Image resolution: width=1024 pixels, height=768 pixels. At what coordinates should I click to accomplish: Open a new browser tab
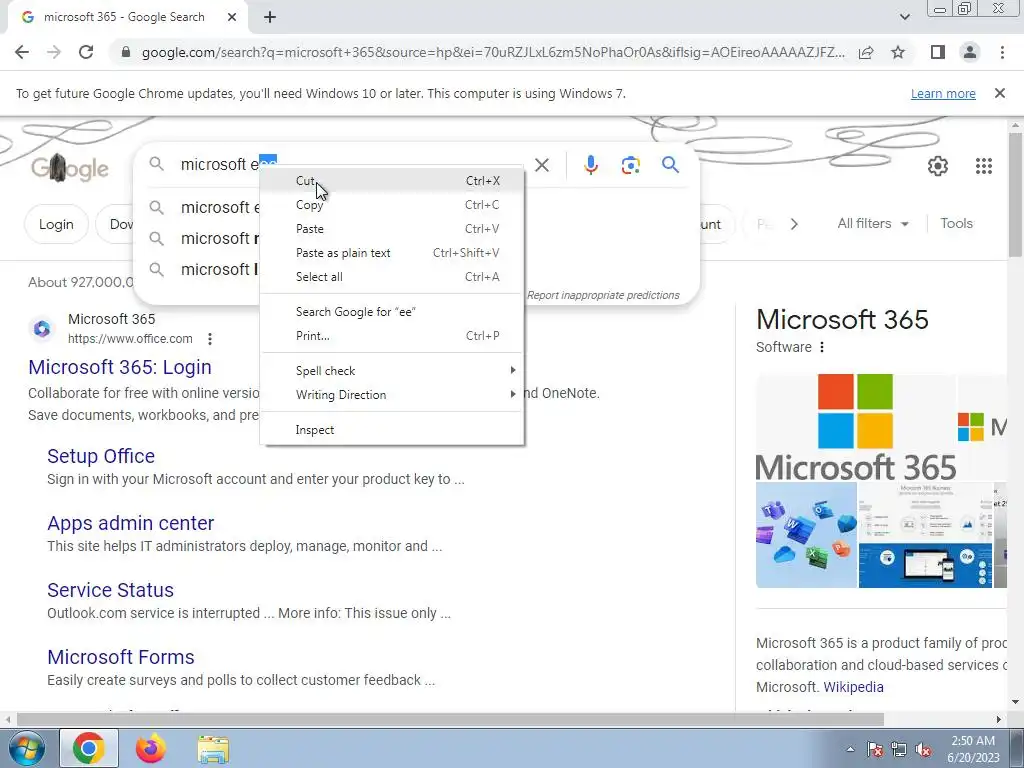coord(270,17)
